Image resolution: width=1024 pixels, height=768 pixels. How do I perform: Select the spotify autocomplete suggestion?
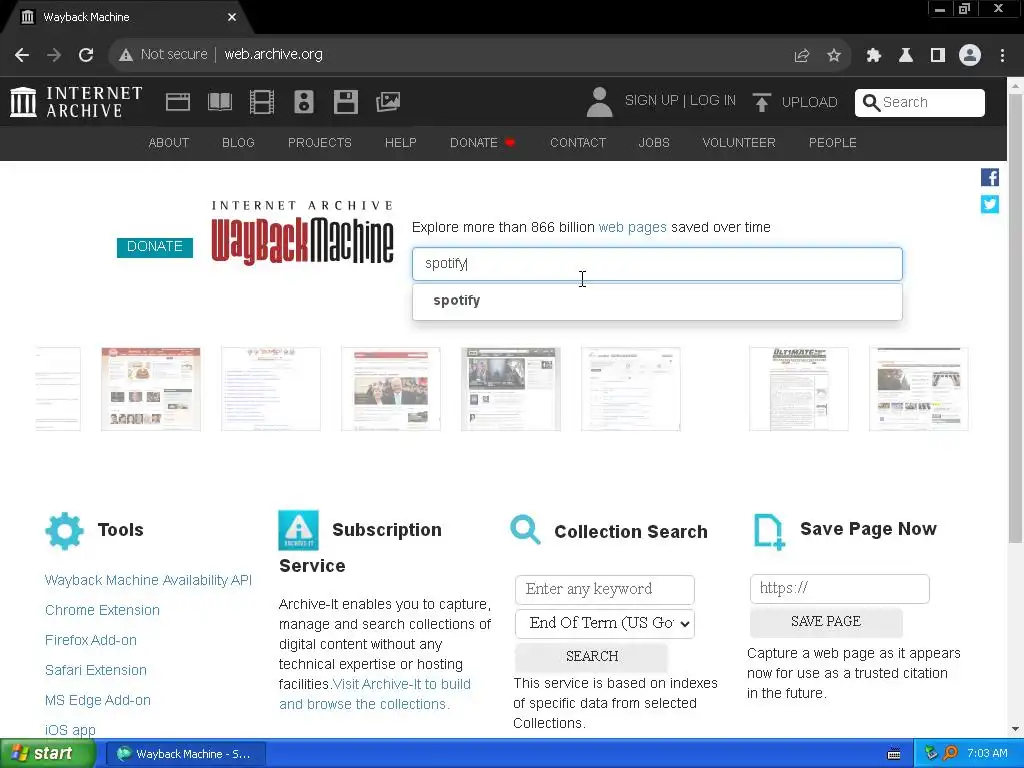[657, 300]
